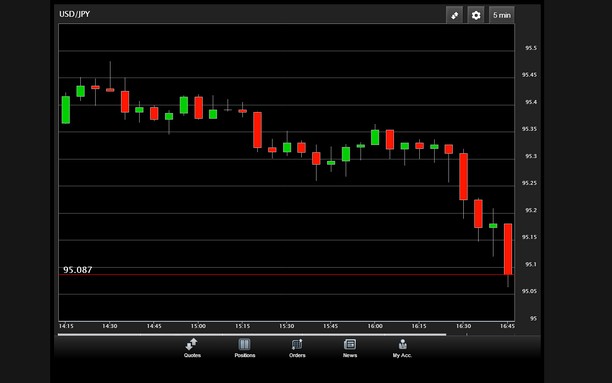
Task: Select the USD/JPY chart title
Action: point(75,14)
